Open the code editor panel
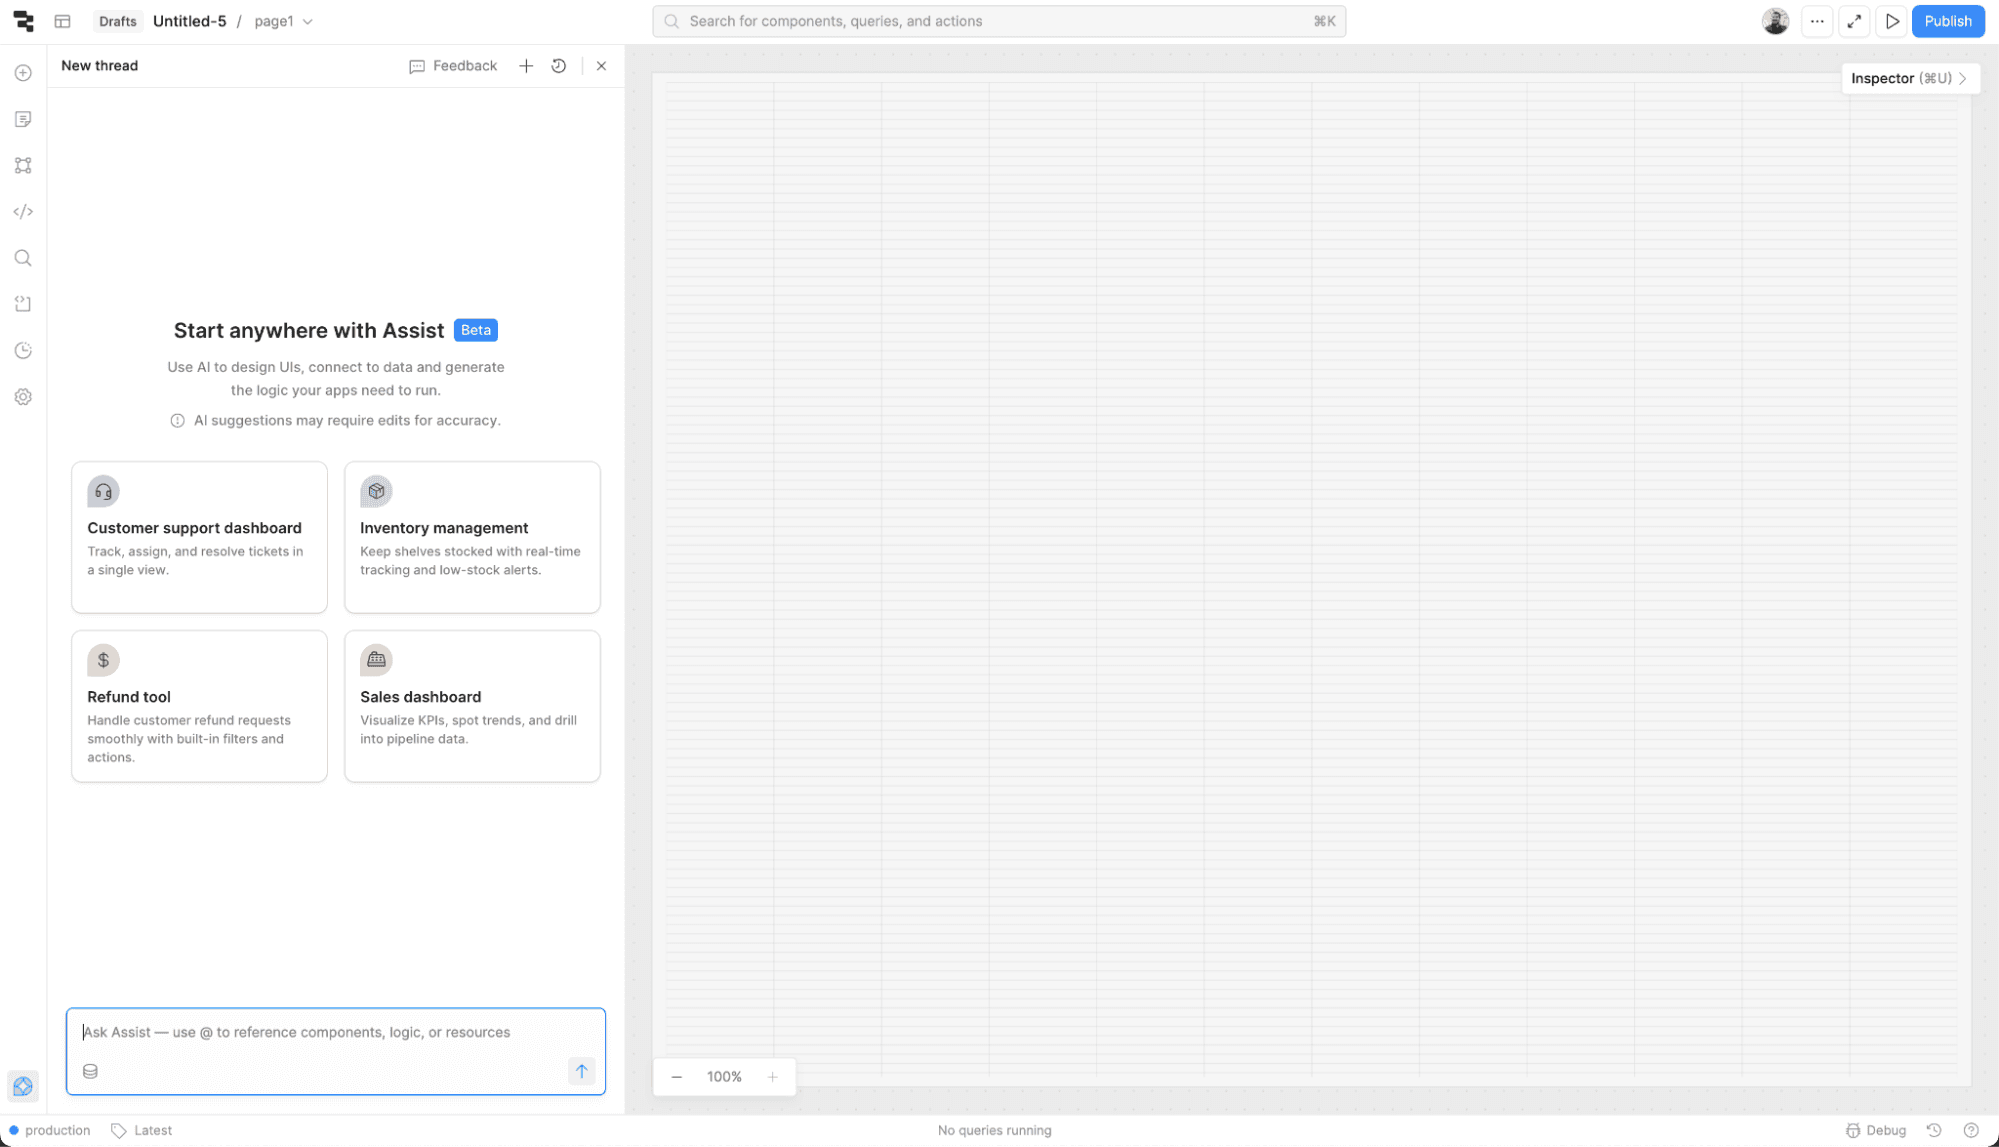The width and height of the screenshot is (1999, 1147). click(23, 211)
